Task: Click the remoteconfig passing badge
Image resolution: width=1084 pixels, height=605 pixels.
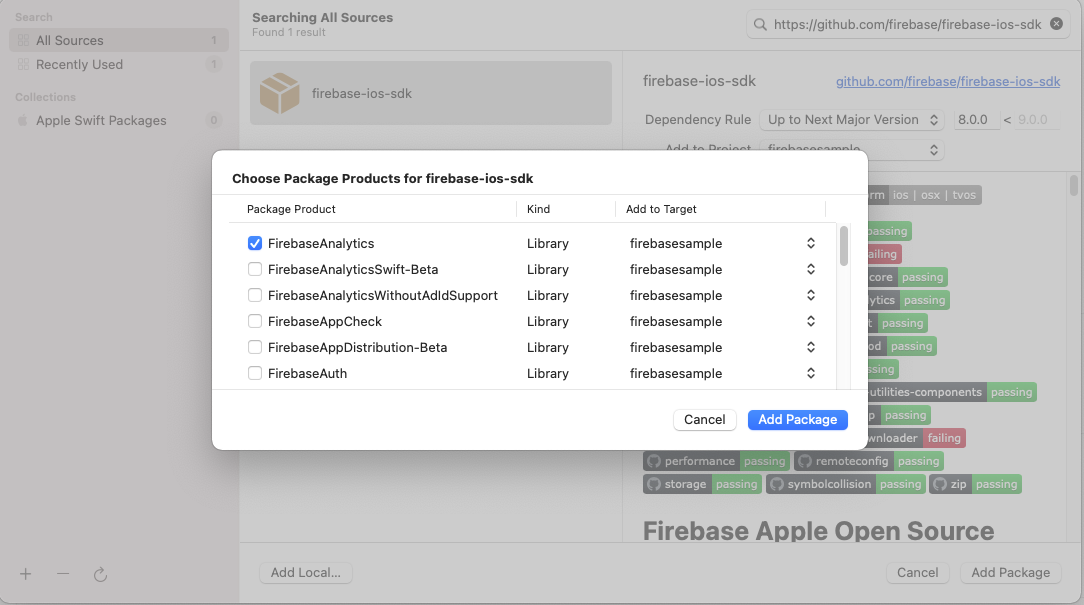Action: [869, 461]
